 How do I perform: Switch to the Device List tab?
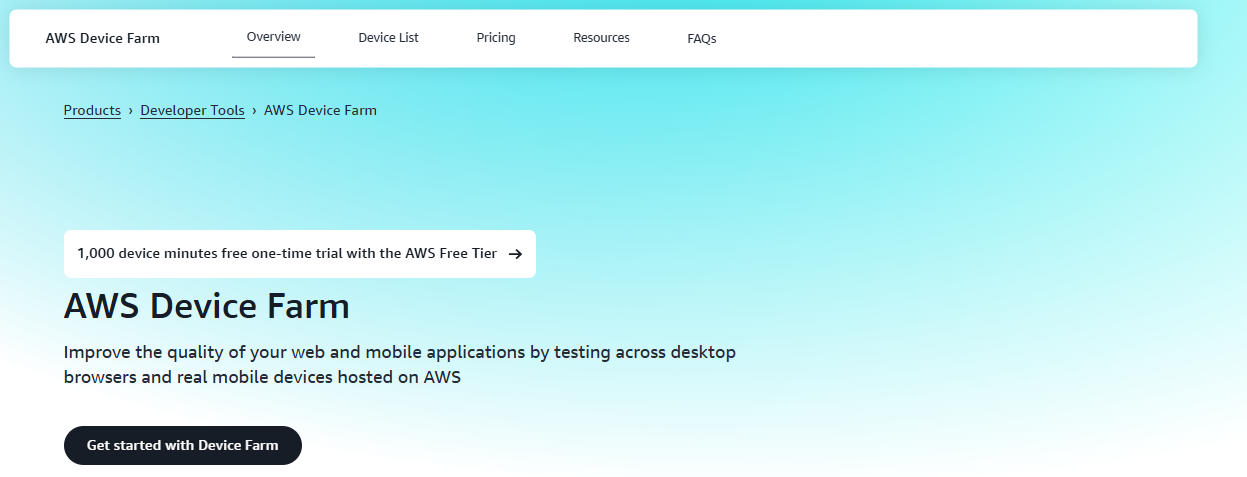coord(388,38)
